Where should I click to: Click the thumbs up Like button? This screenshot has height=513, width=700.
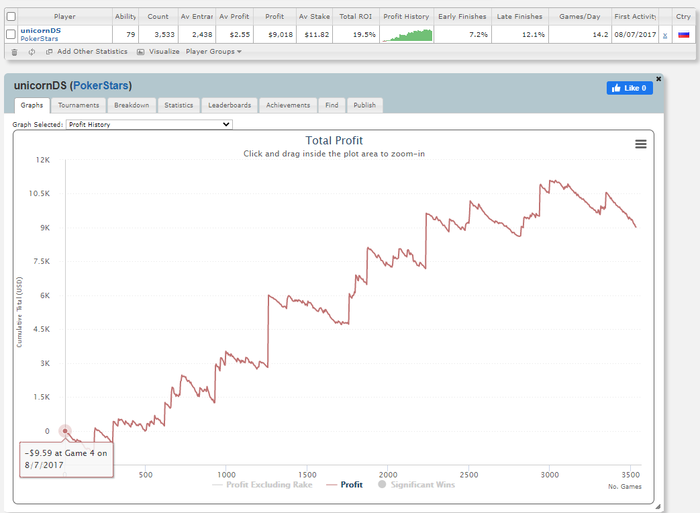pyautogui.click(x=629, y=88)
